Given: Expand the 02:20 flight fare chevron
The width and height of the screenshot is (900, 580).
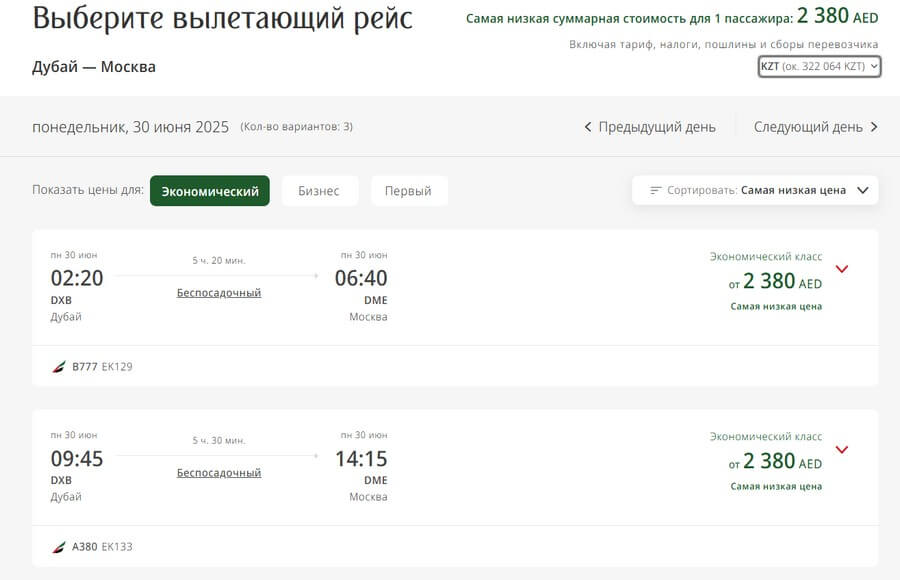Looking at the screenshot, I should click(841, 269).
